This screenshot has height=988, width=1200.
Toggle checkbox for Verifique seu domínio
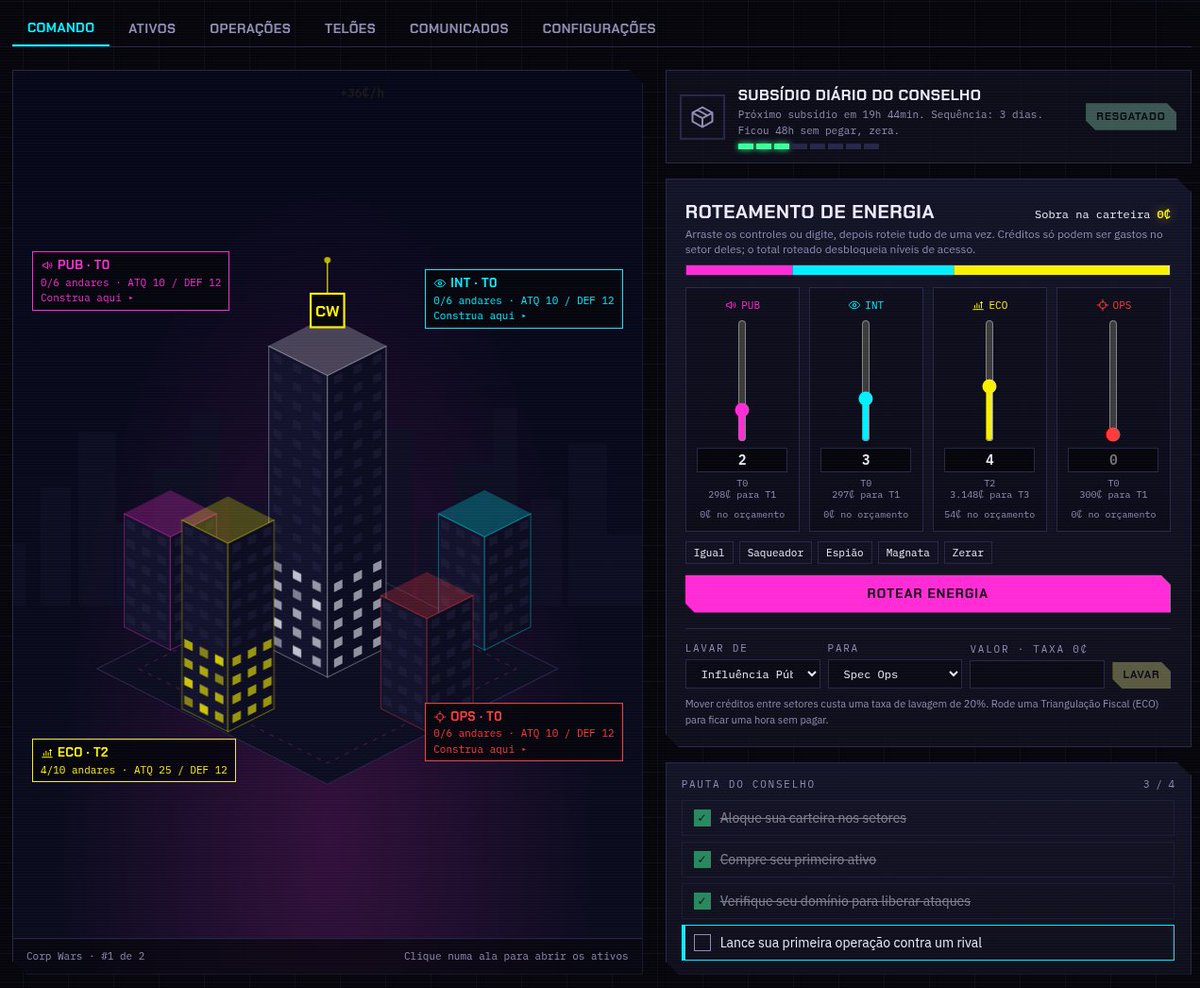[x=702, y=901]
